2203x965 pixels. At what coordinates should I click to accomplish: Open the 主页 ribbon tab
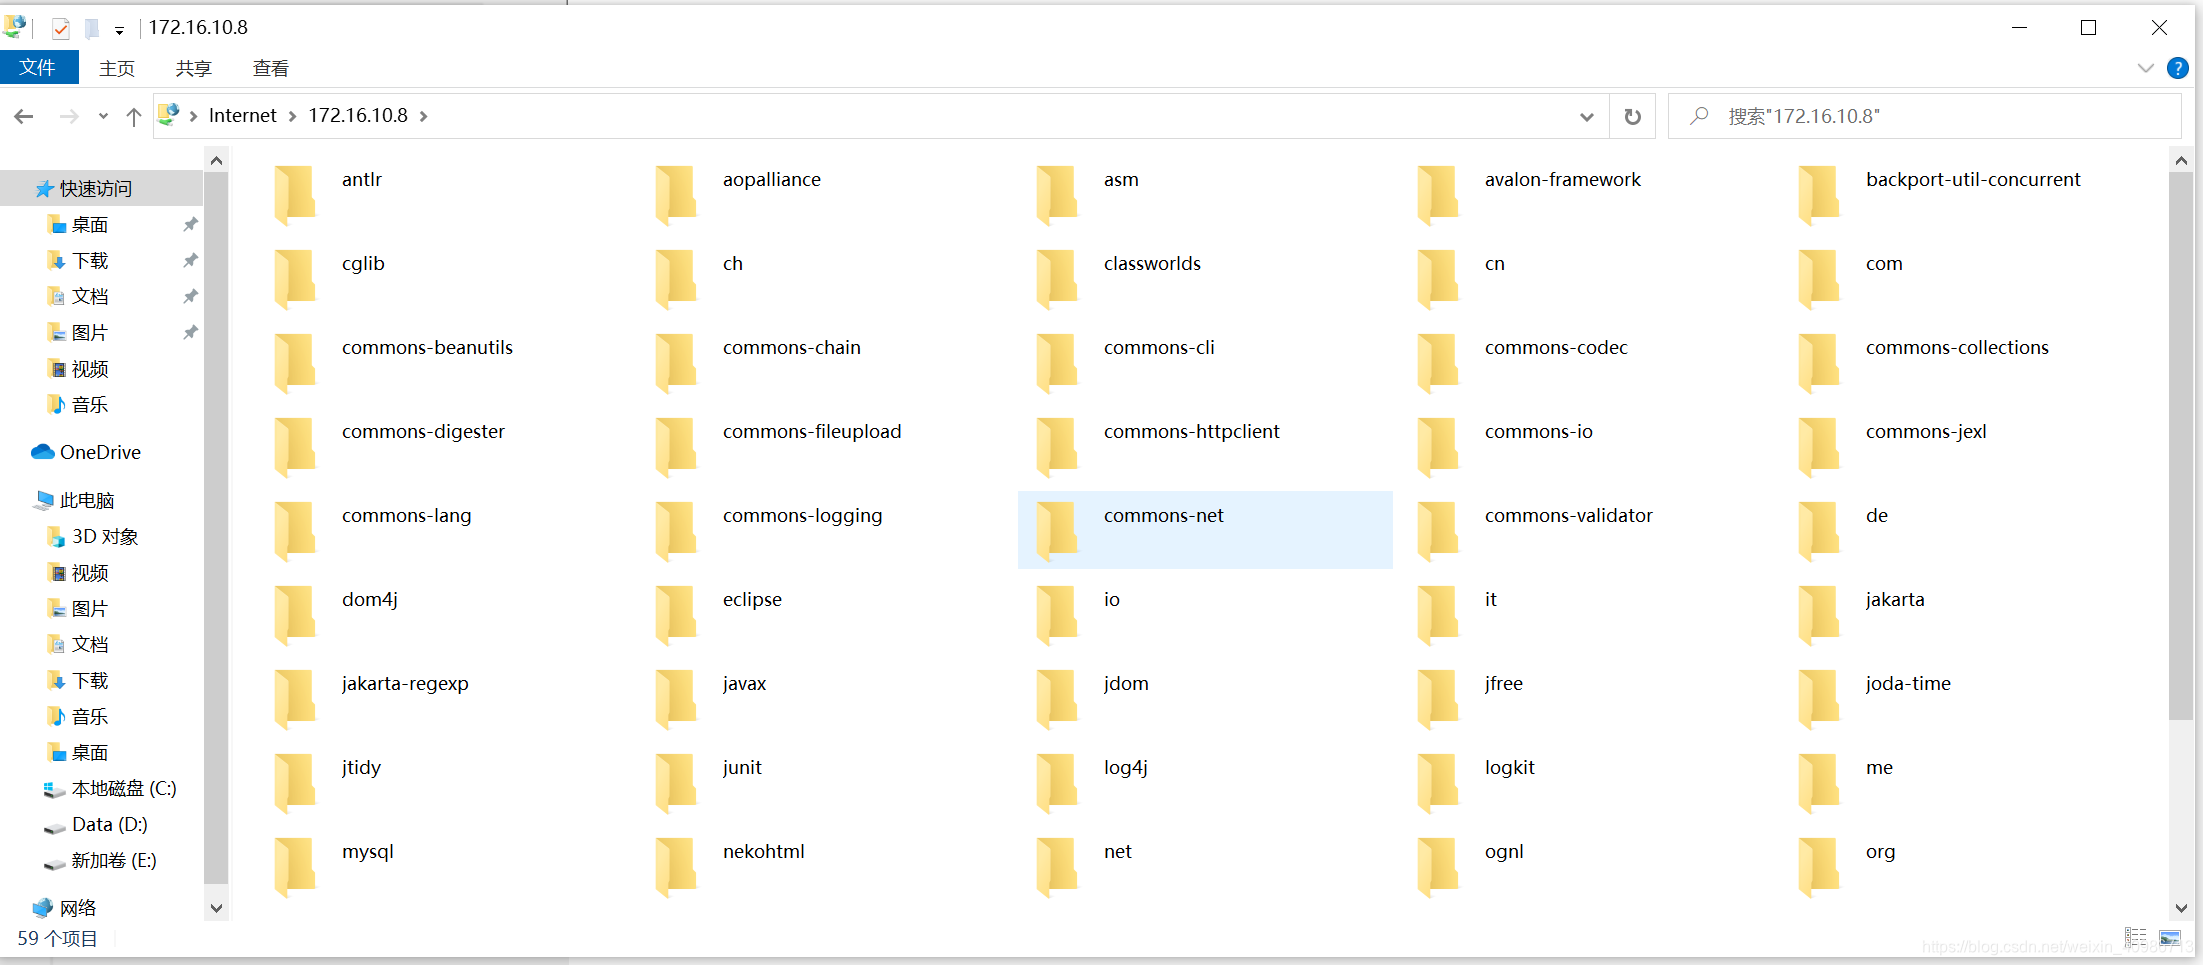tap(117, 68)
